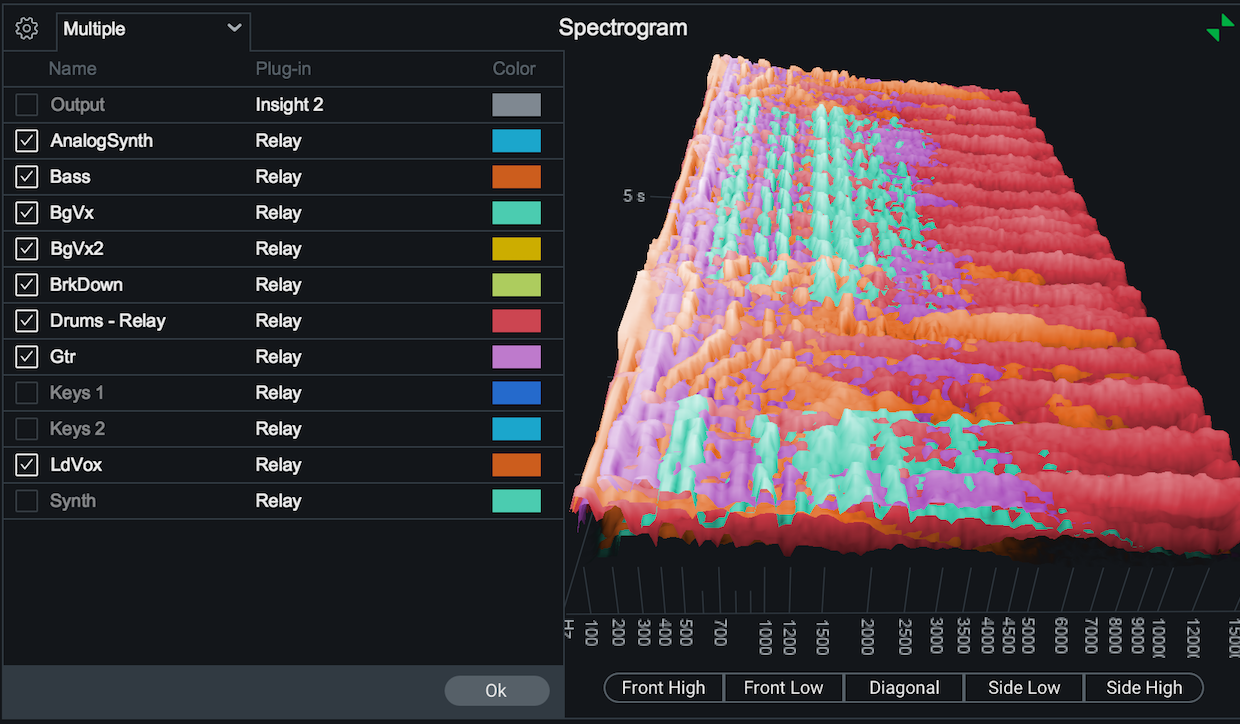Click the LdVox orange color swatch

pyautogui.click(x=516, y=465)
